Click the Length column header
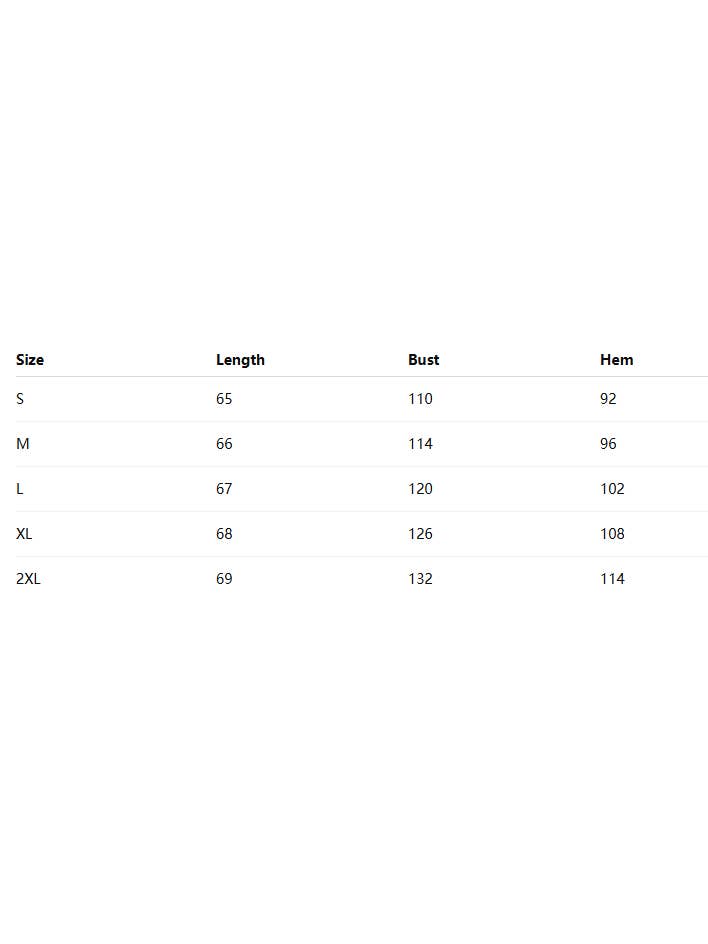The height and width of the screenshot is (944, 708). (240, 360)
